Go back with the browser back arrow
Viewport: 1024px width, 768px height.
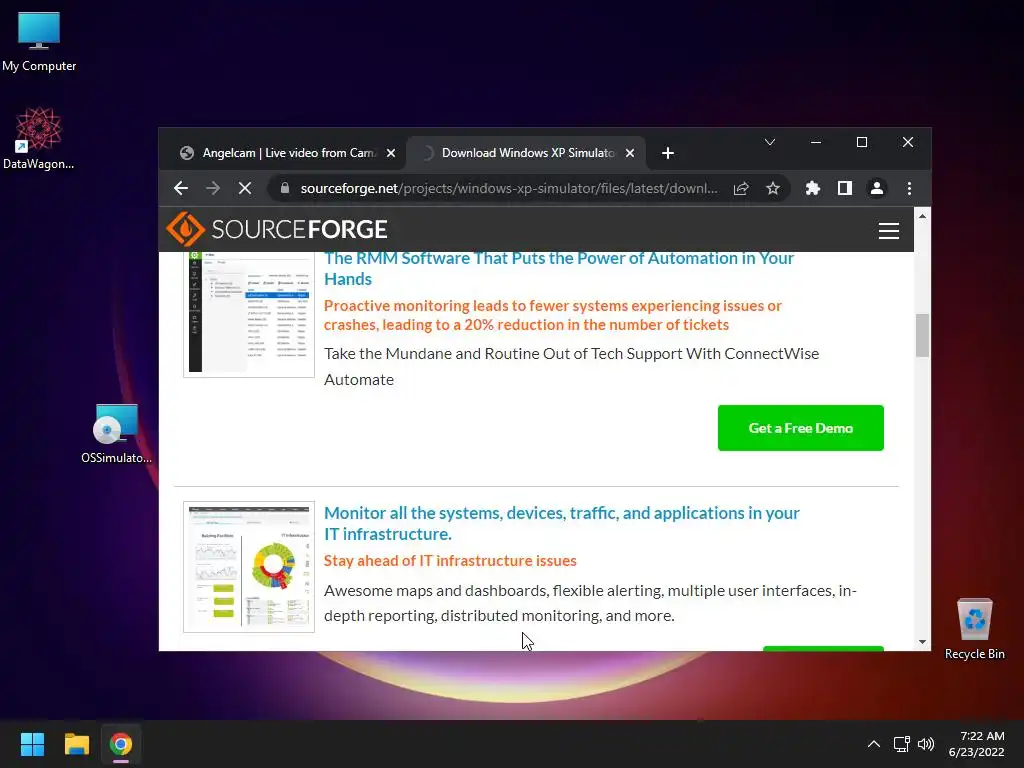click(181, 189)
